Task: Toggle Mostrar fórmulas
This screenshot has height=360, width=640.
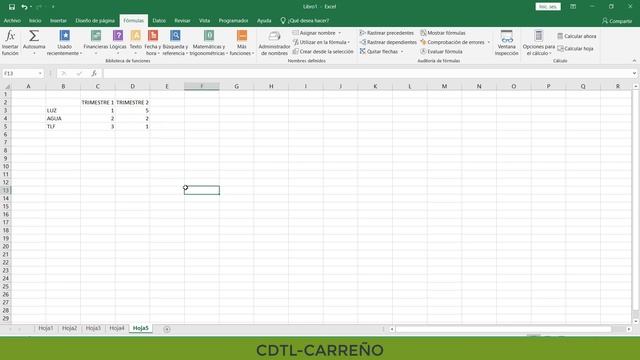Action: (443, 33)
